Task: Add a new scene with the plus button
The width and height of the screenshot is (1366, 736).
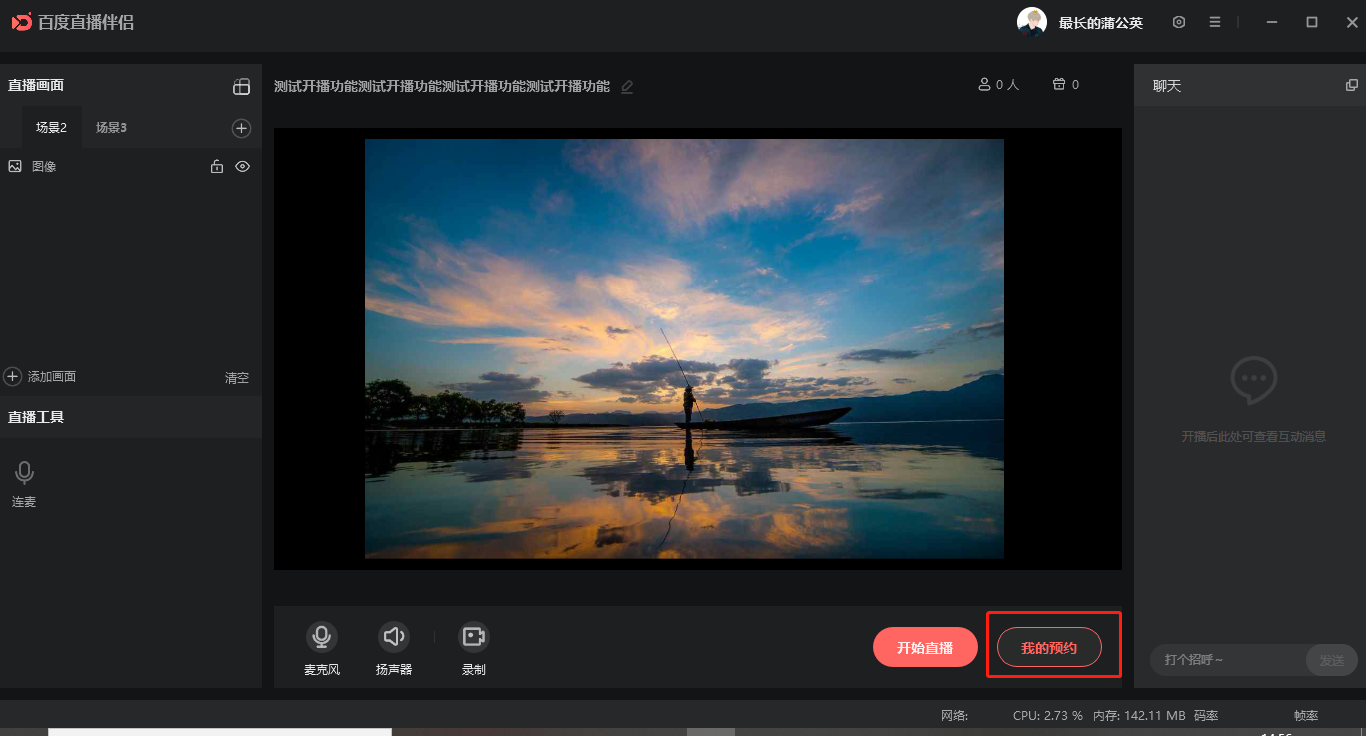Action: tap(241, 127)
